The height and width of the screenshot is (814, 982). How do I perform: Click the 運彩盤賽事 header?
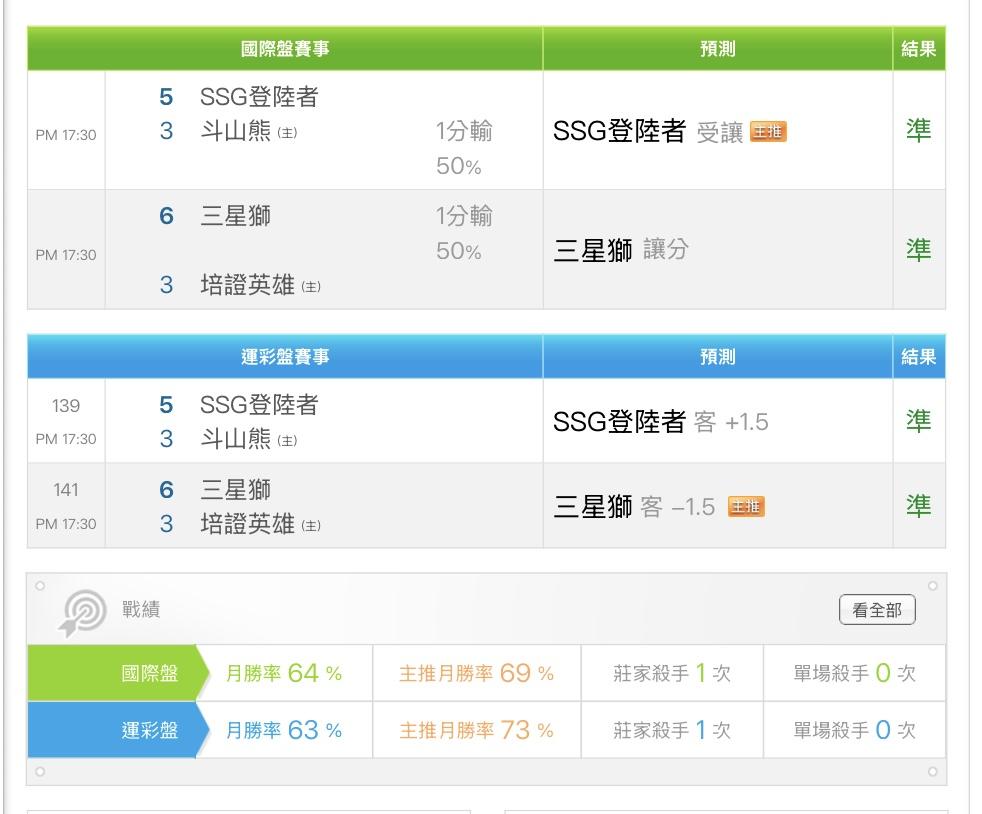click(x=285, y=357)
